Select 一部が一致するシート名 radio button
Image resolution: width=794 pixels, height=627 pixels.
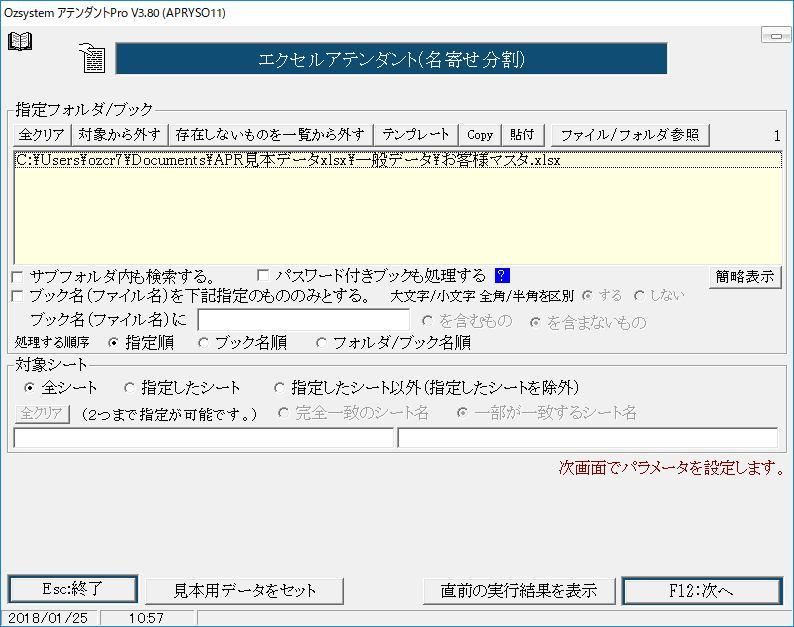click(x=462, y=413)
